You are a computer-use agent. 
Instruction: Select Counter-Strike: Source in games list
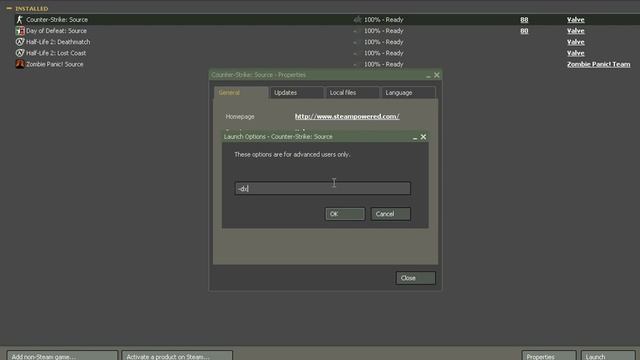point(327,20)
